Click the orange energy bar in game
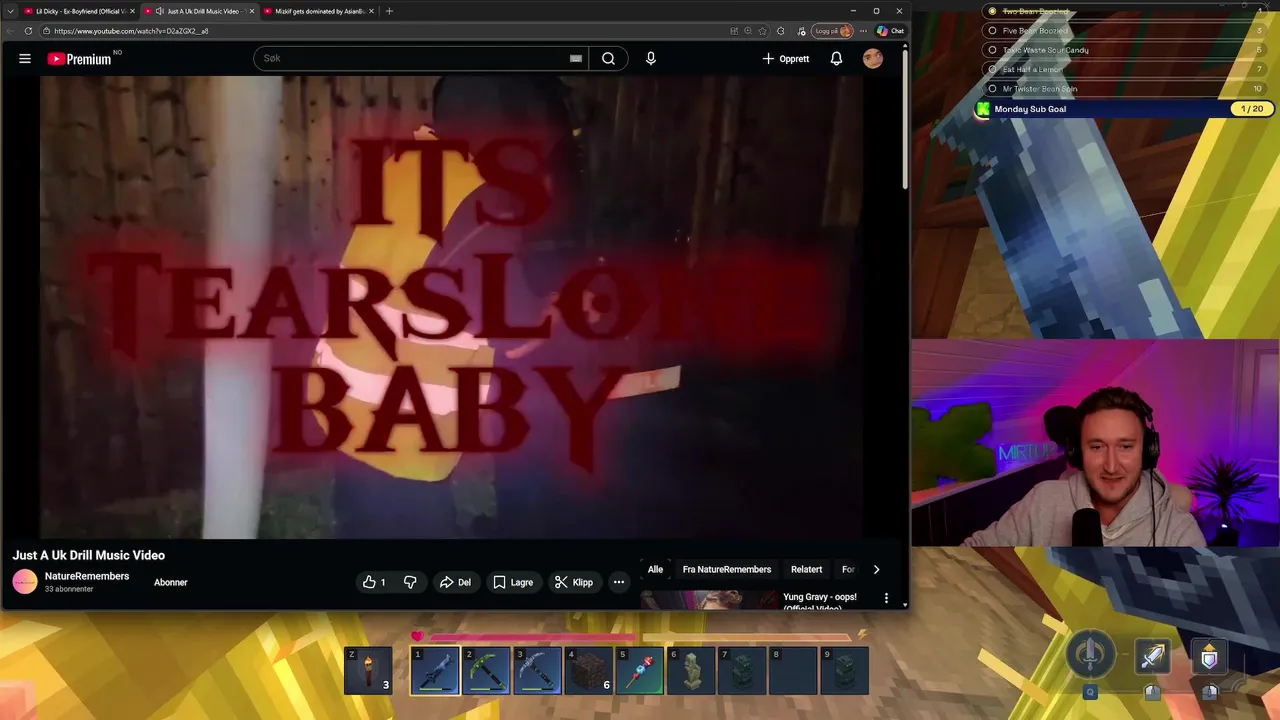Image resolution: width=1280 pixels, height=720 pixels. [746, 636]
